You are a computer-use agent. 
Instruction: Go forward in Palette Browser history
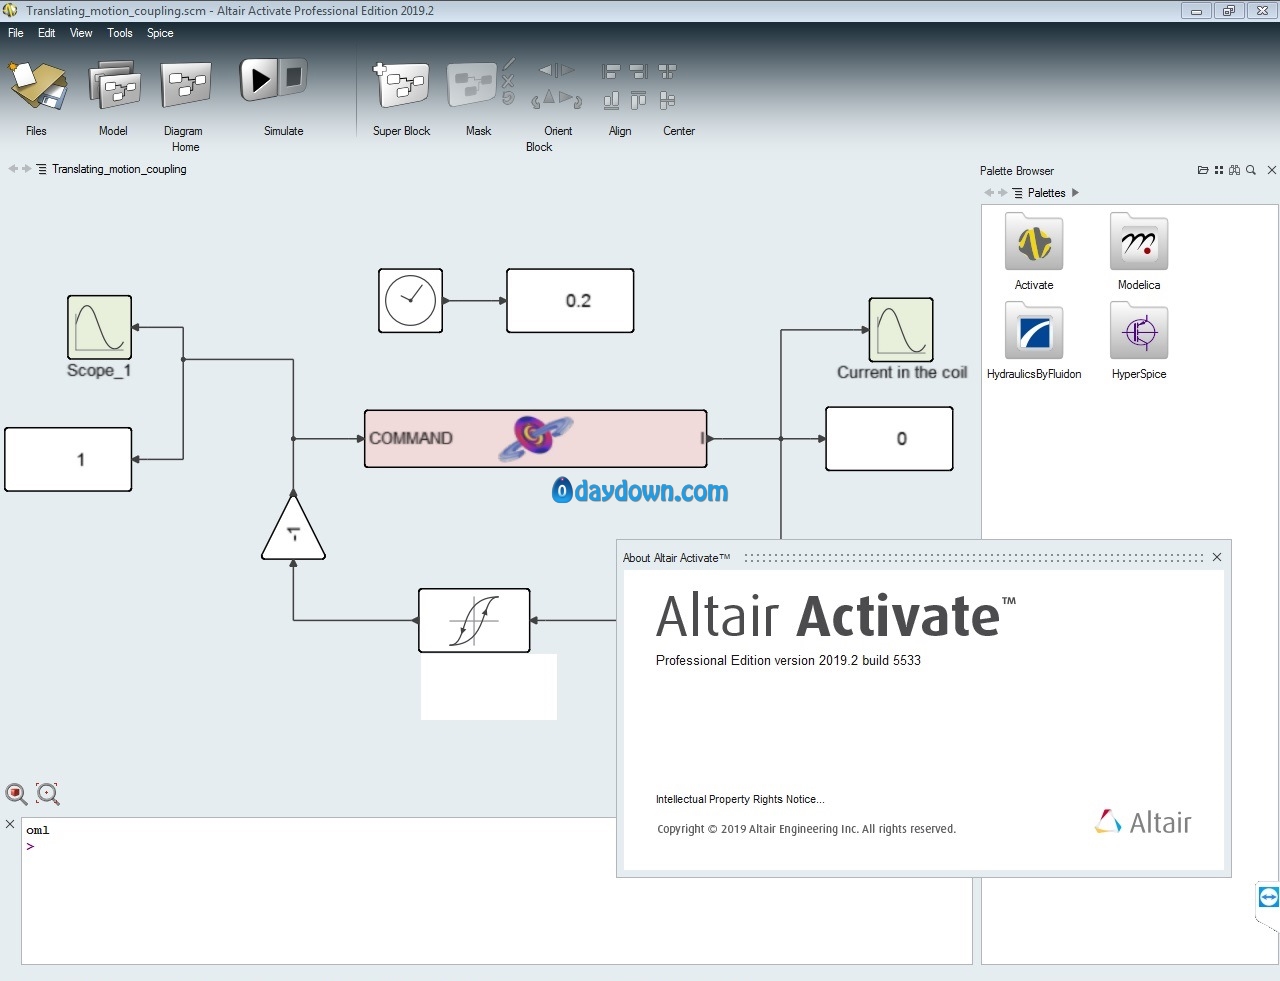pyautogui.click(x=1002, y=193)
